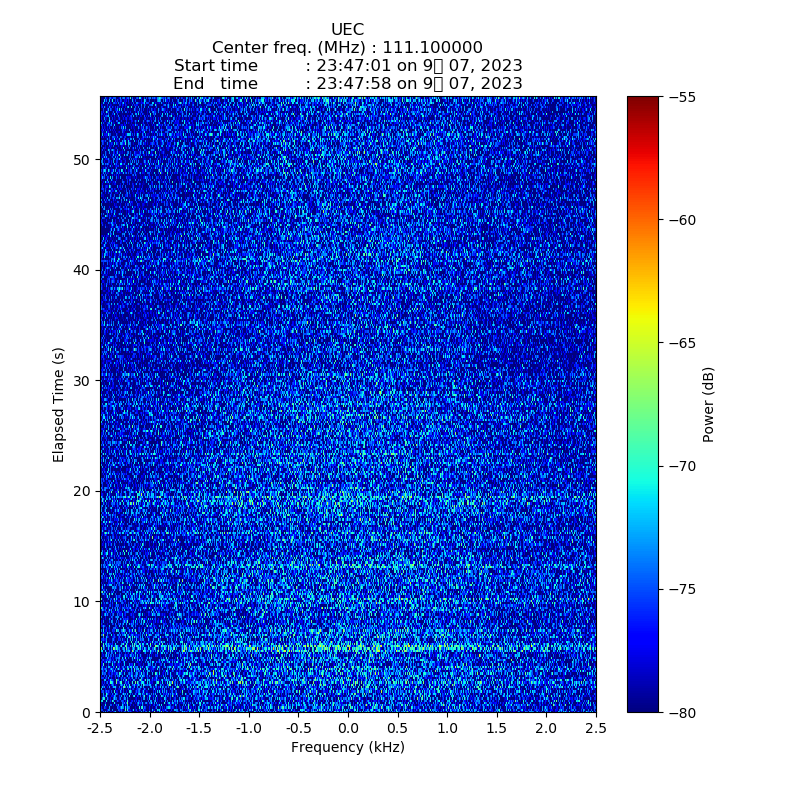
Task: Click the dark blue bottom of the colorbar
Action: 643,705
